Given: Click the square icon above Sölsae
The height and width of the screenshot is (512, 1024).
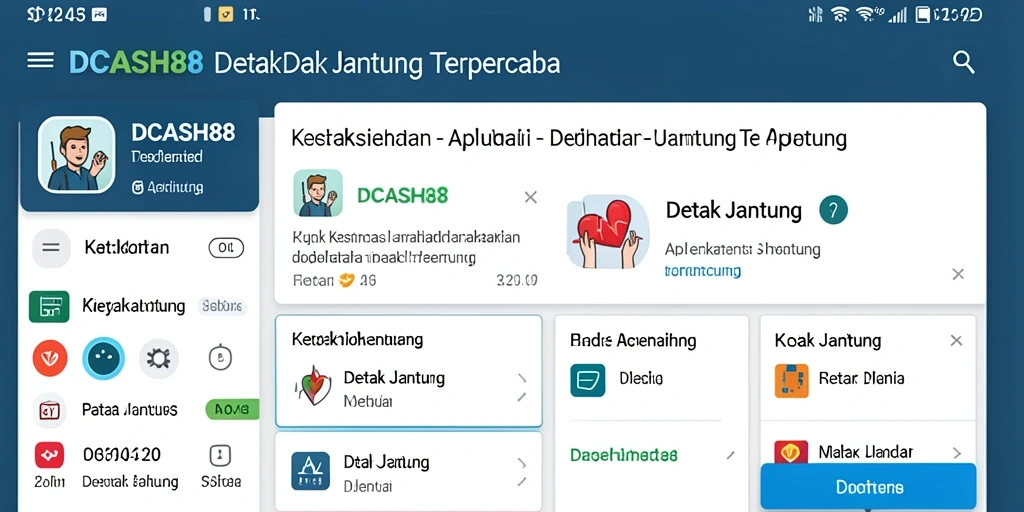Looking at the screenshot, I should click(220, 455).
